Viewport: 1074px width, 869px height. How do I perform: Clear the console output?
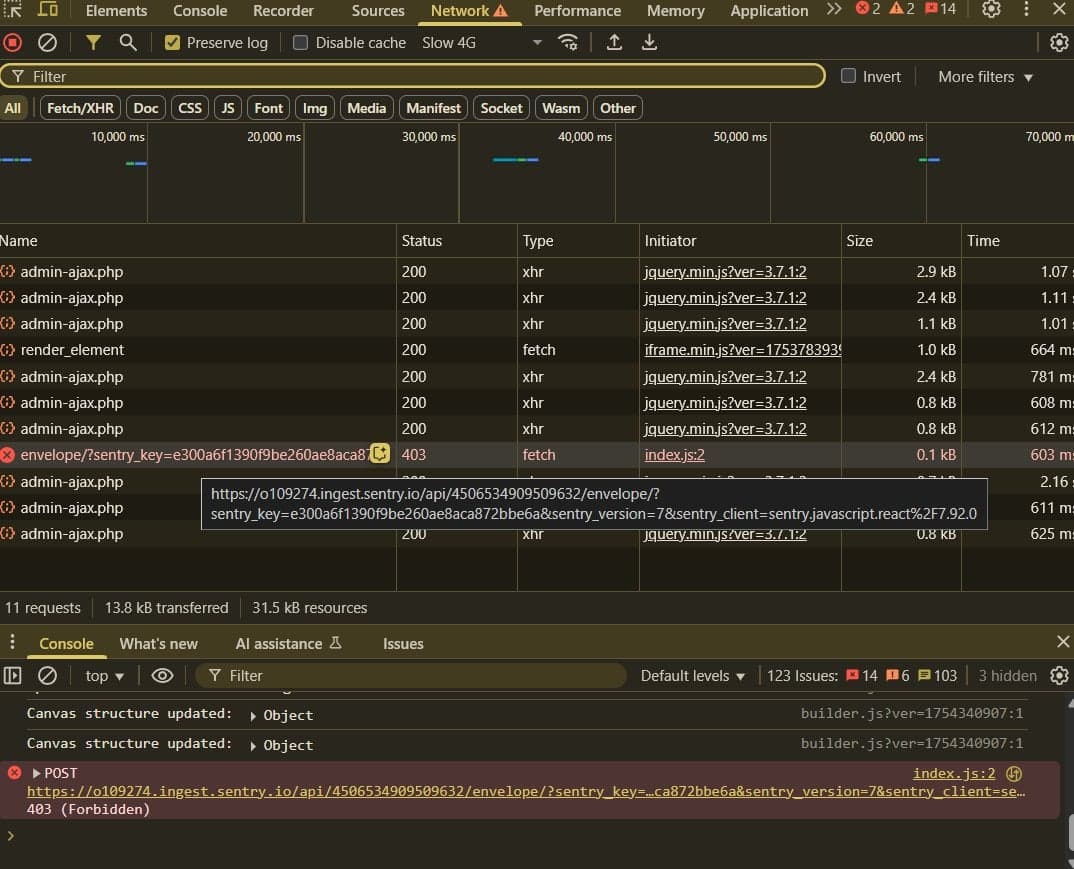coord(47,676)
